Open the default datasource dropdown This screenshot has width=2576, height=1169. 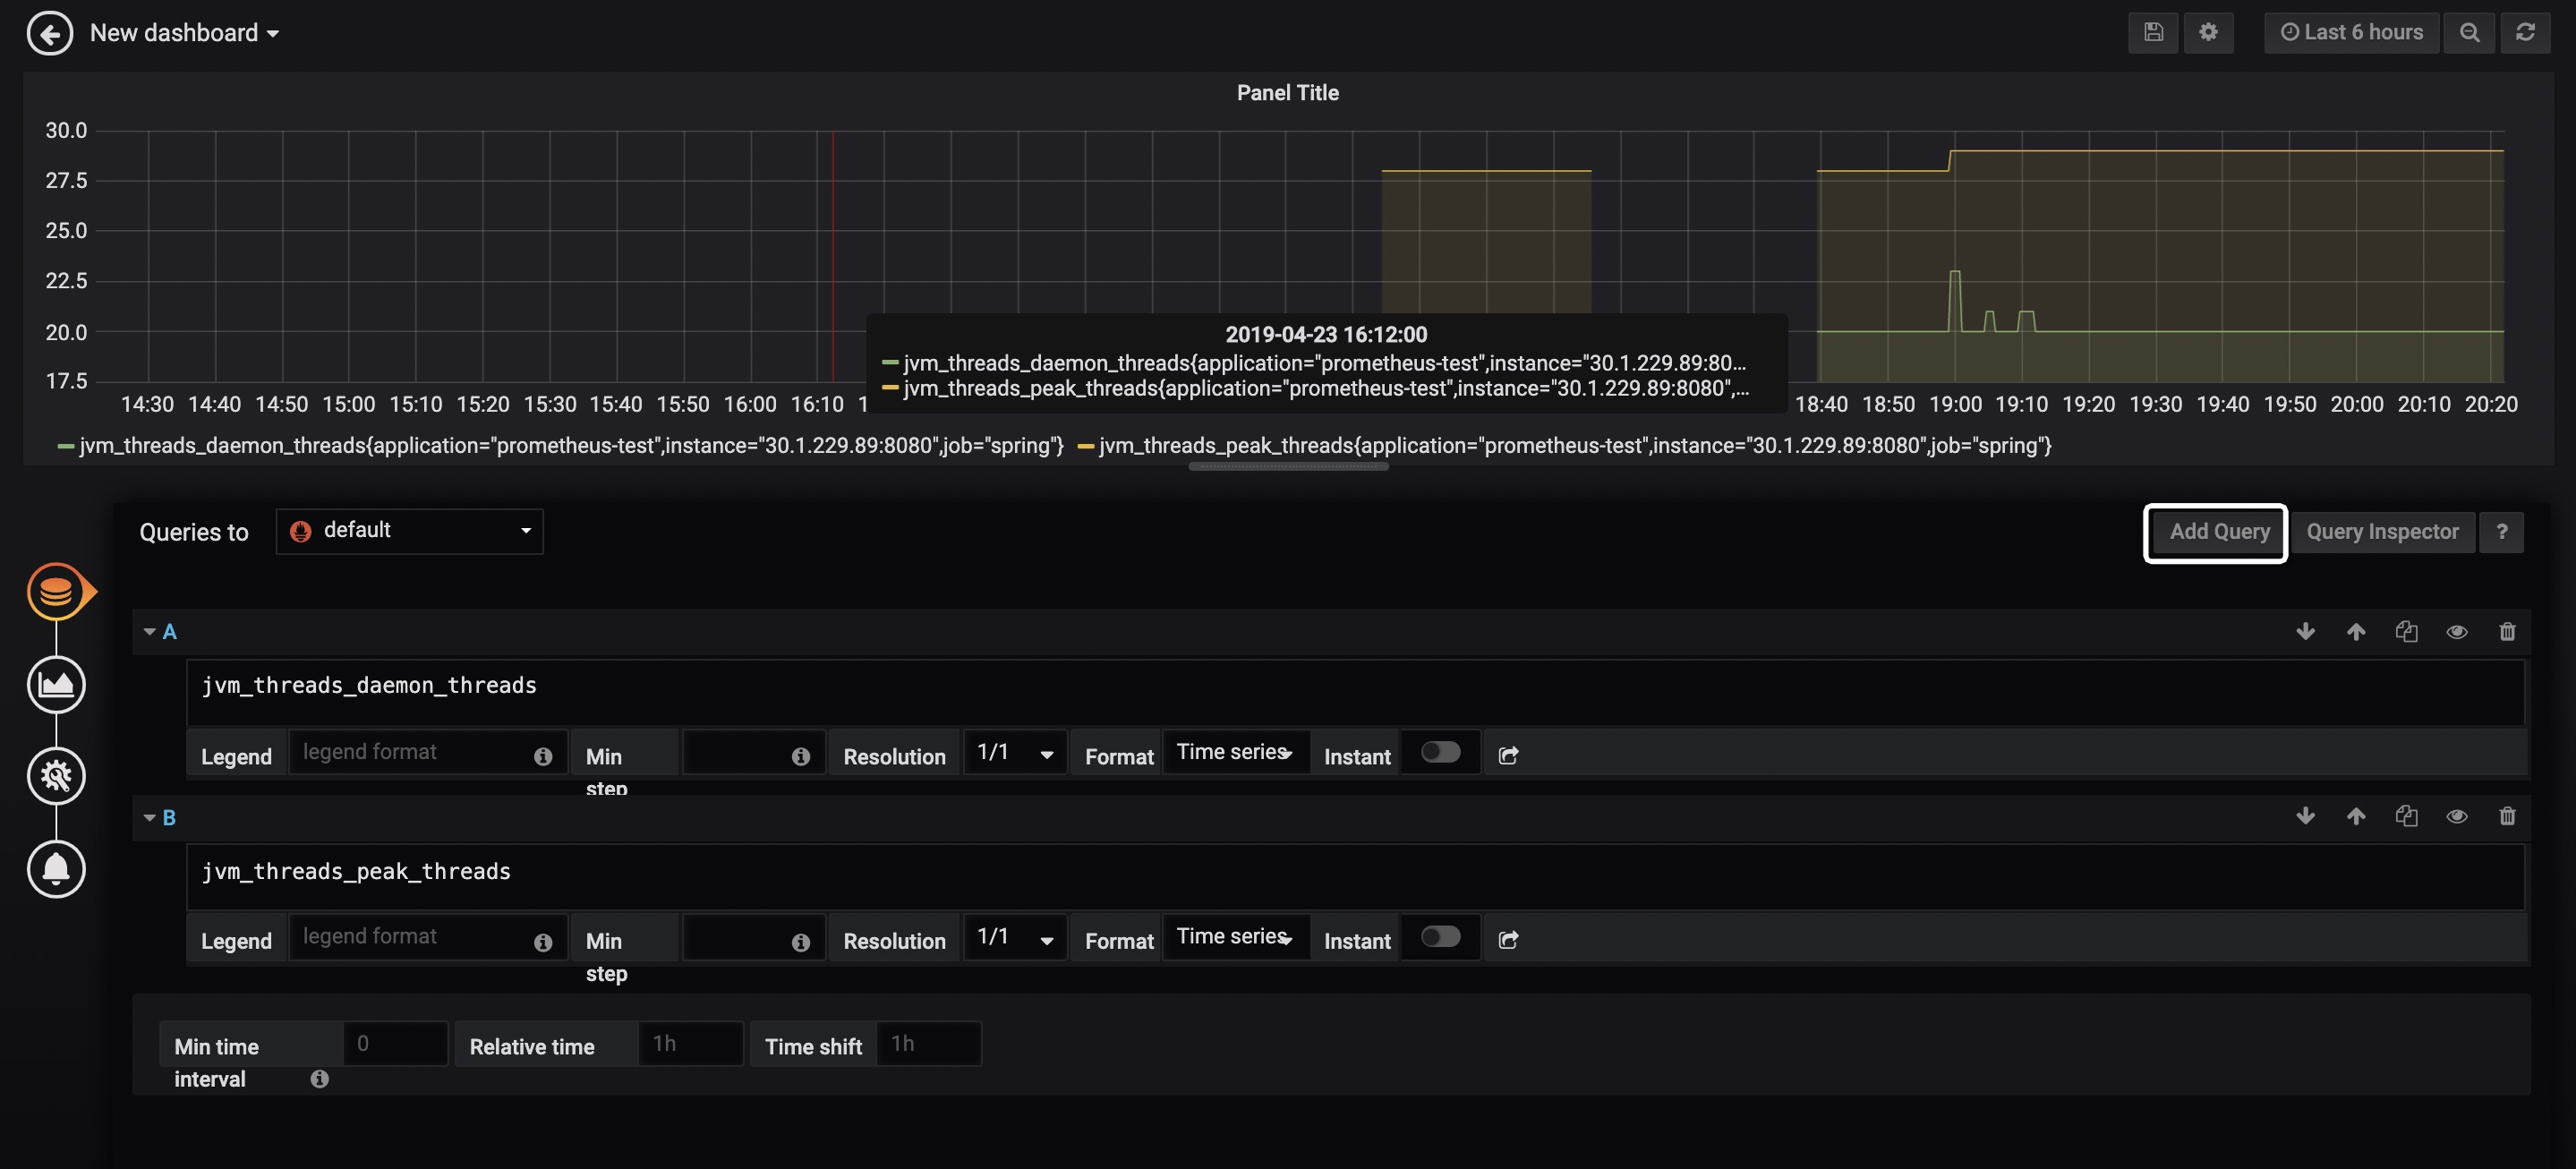click(410, 530)
